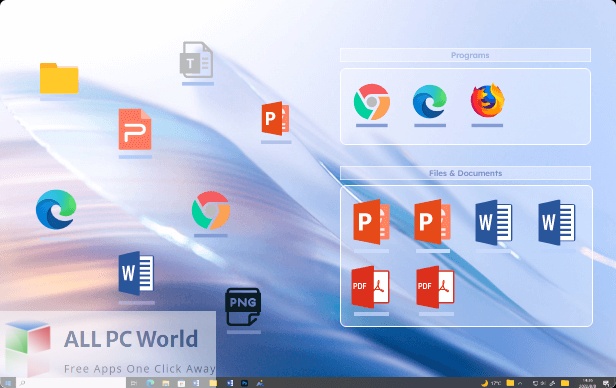The width and height of the screenshot is (616, 388).
Task: Click the taskbar search box
Action: pyautogui.click(x=71, y=383)
